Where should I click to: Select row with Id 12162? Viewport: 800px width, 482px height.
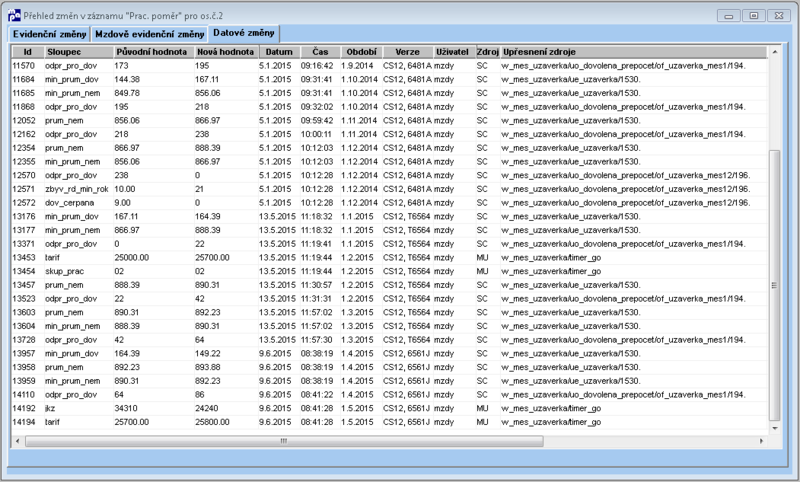389,134
